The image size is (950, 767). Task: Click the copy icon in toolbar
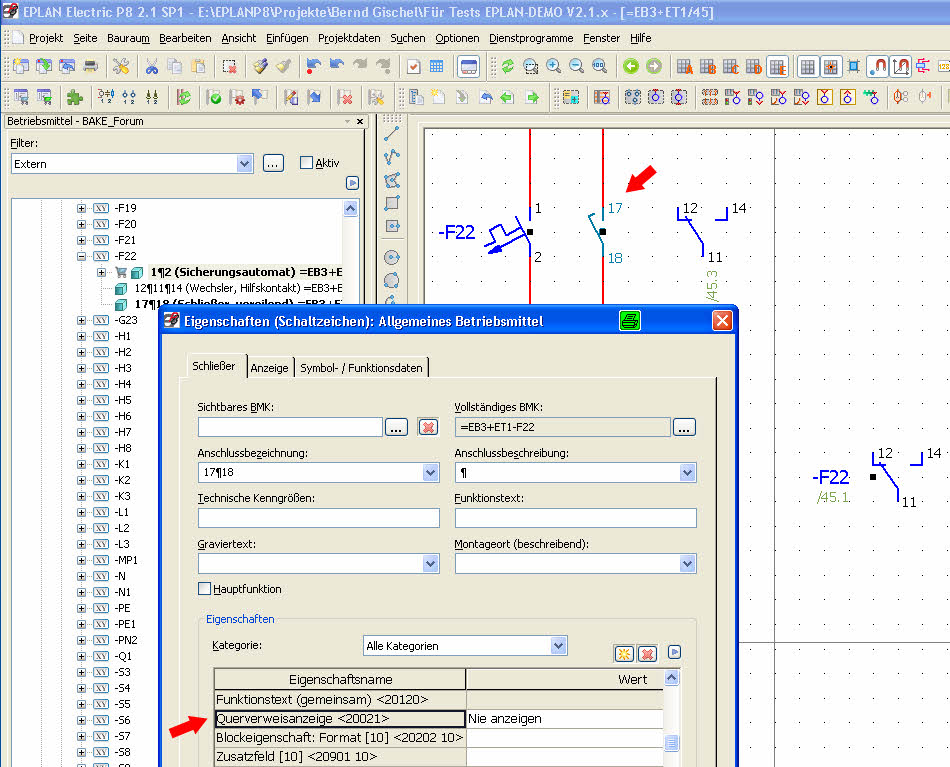(174, 66)
